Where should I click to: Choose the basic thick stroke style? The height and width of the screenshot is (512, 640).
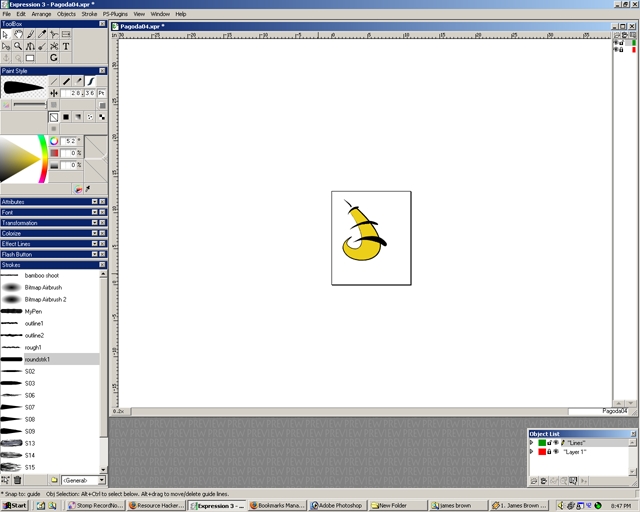66,81
